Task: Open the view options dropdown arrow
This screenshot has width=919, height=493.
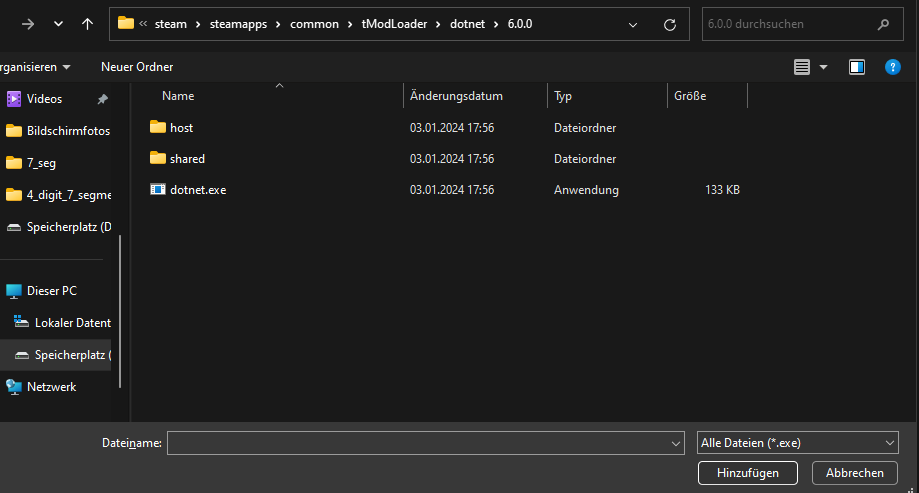Action: tap(823, 67)
